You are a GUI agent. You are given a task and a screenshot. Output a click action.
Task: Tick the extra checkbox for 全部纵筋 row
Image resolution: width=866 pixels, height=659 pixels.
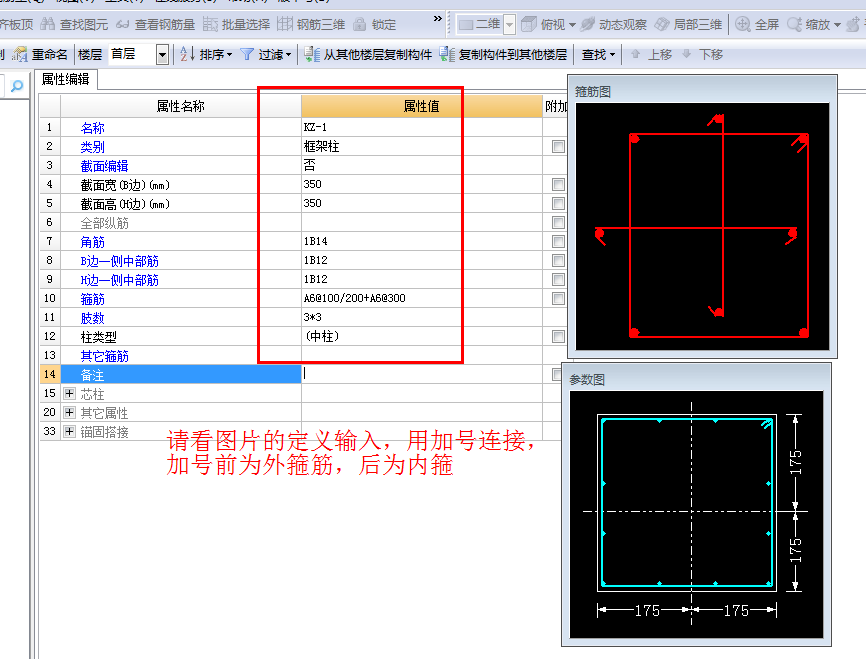tap(558, 223)
